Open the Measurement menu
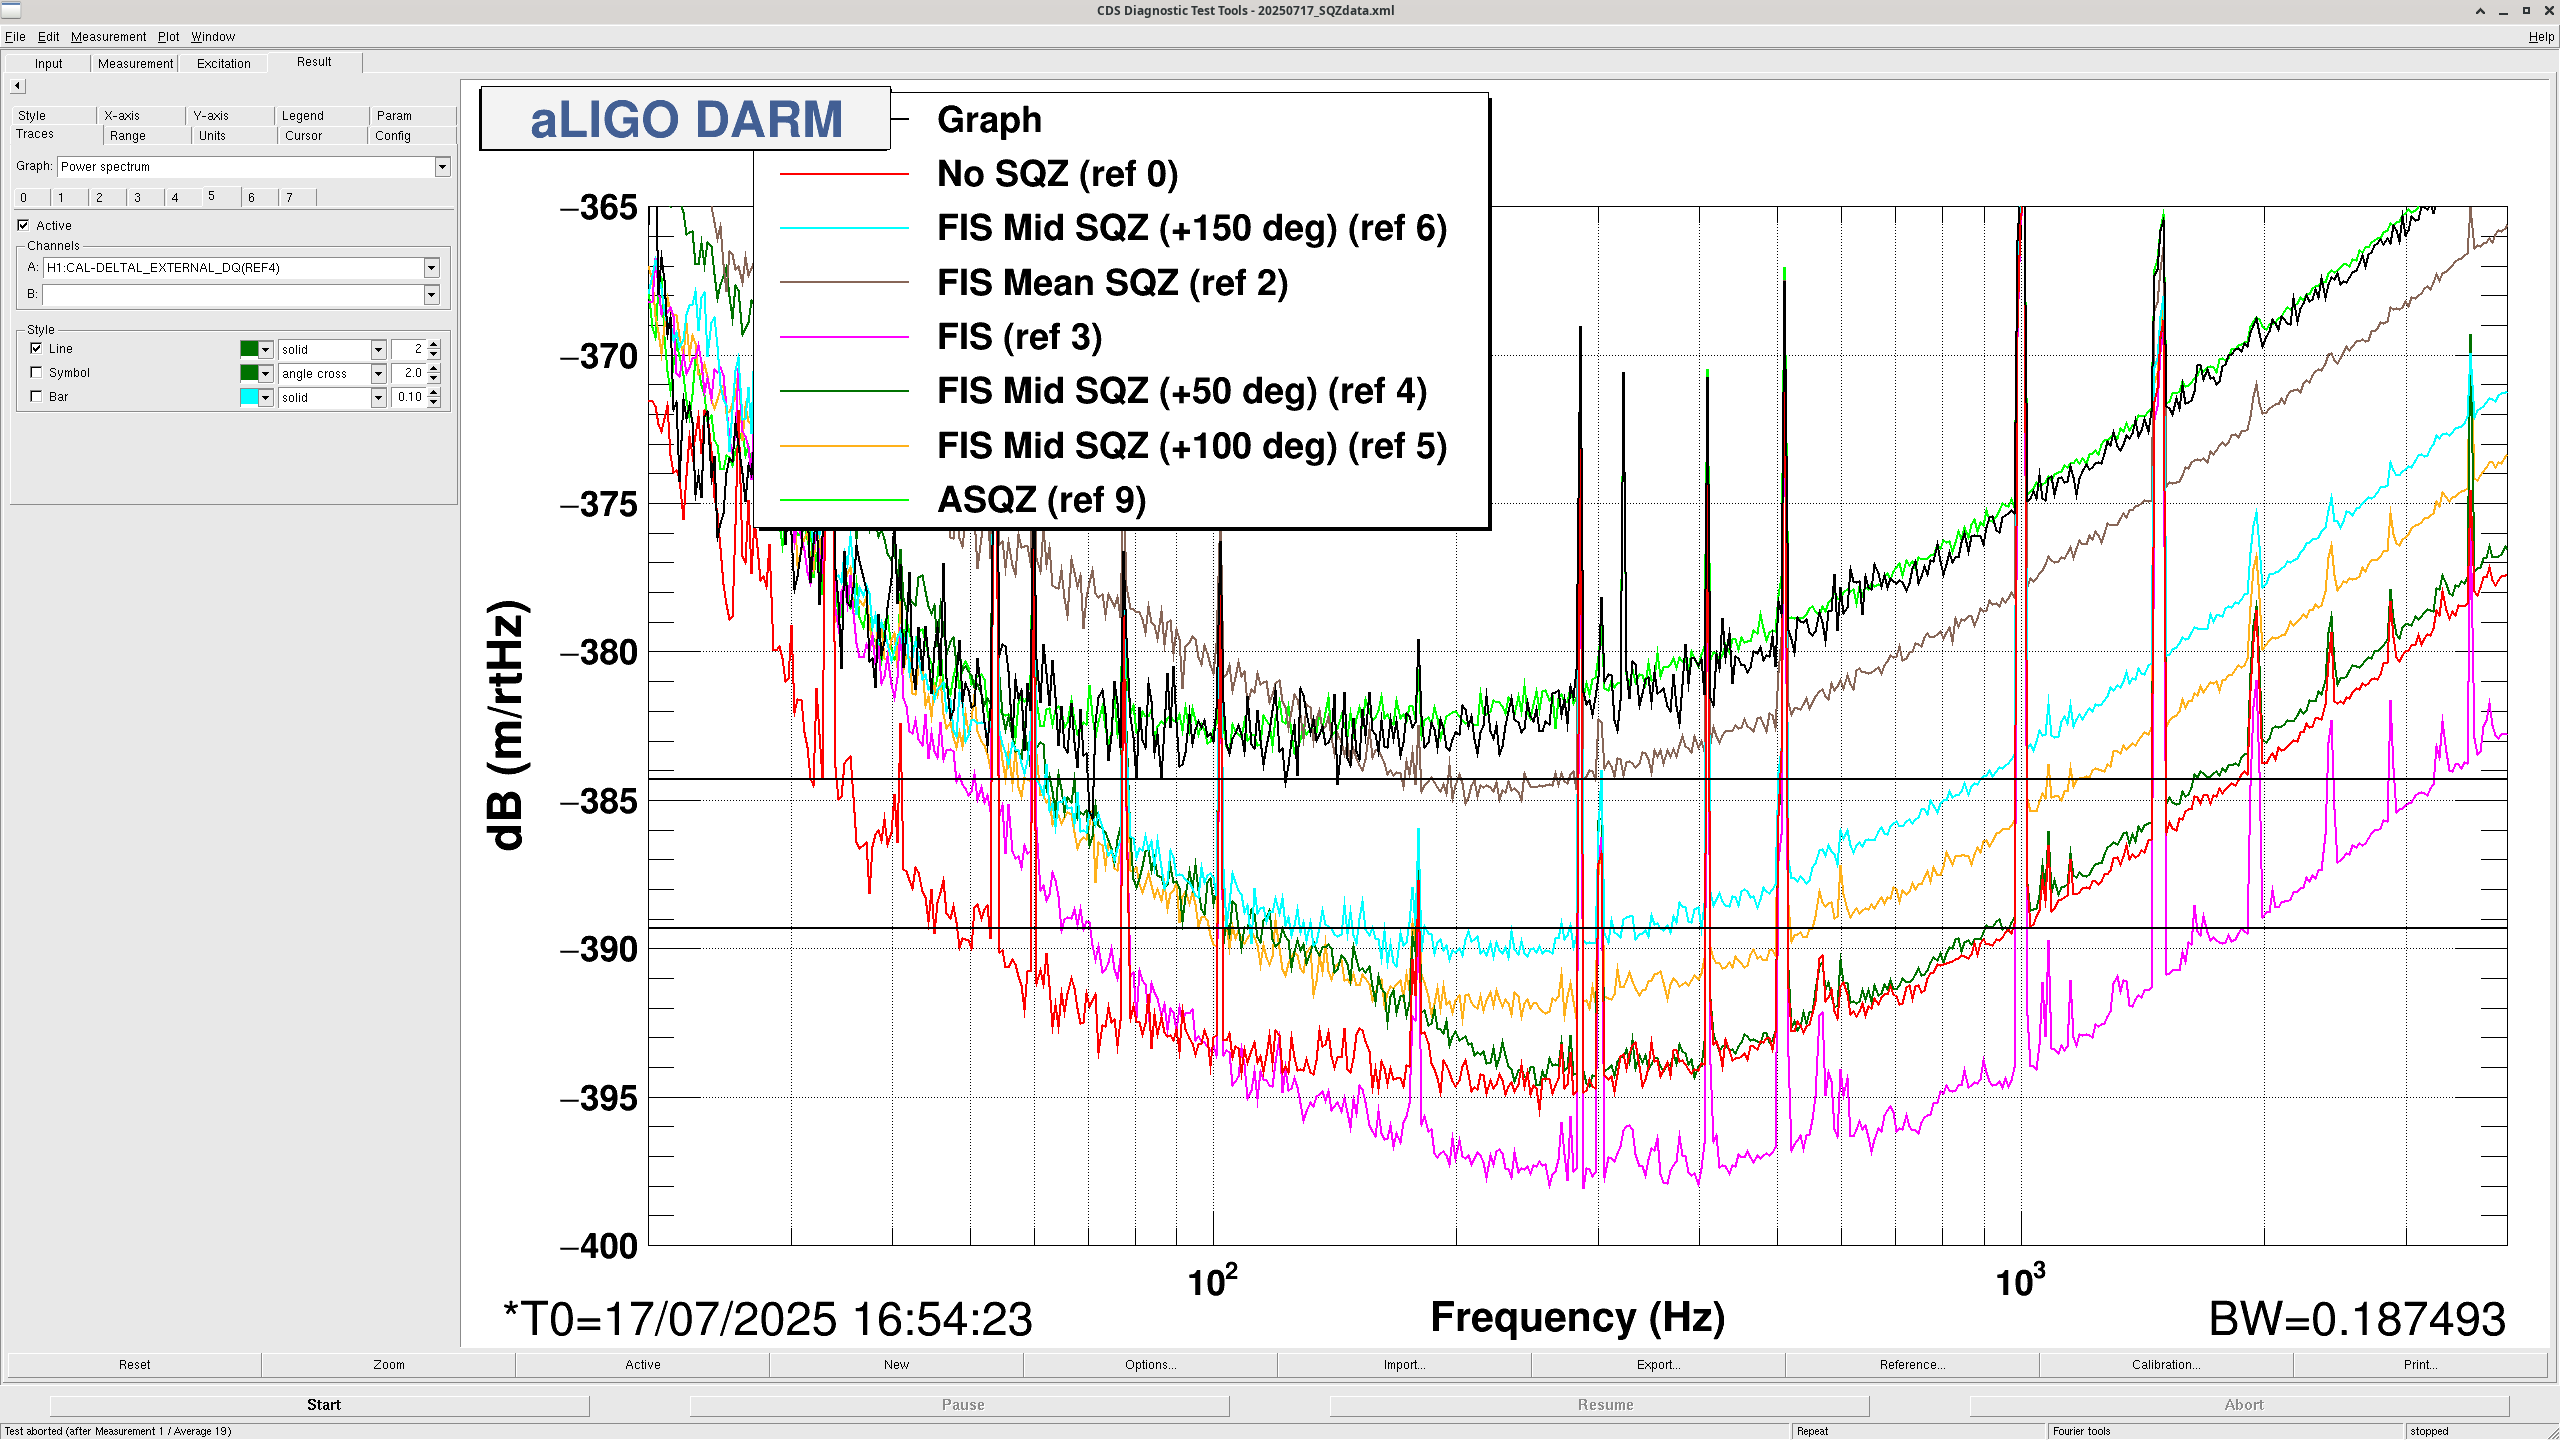 click(108, 37)
